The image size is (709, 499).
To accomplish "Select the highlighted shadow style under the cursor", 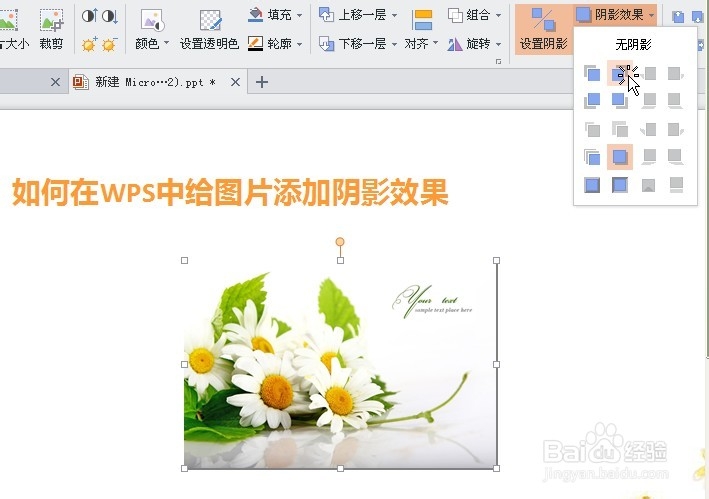I will (x=619, y=73).
